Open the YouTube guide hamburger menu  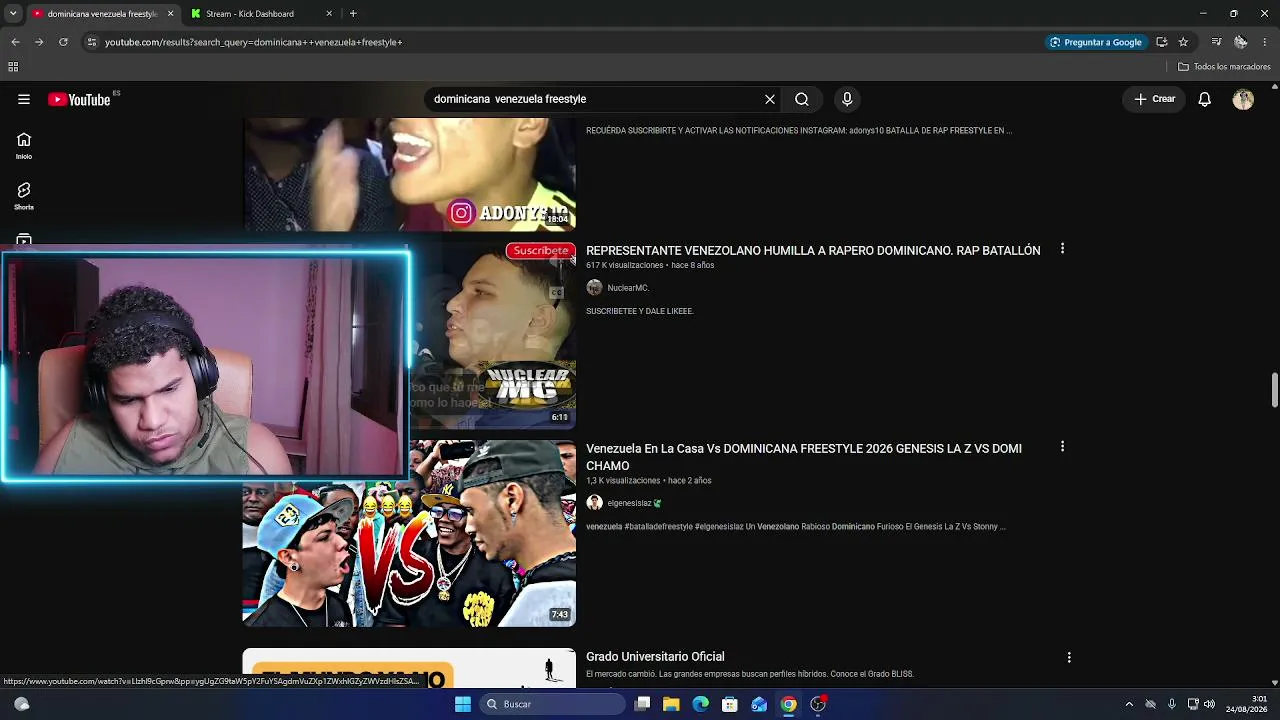[x=24, y=99]
